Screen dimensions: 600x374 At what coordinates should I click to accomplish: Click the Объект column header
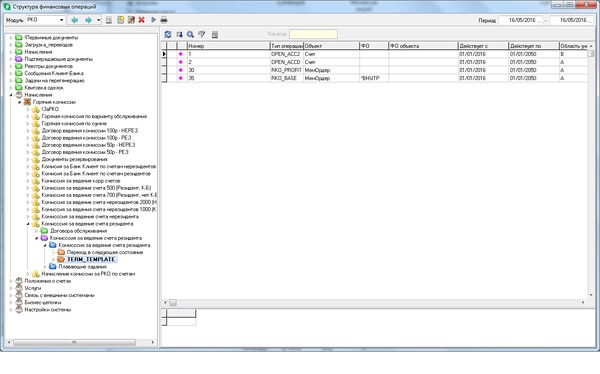[331, 46]
